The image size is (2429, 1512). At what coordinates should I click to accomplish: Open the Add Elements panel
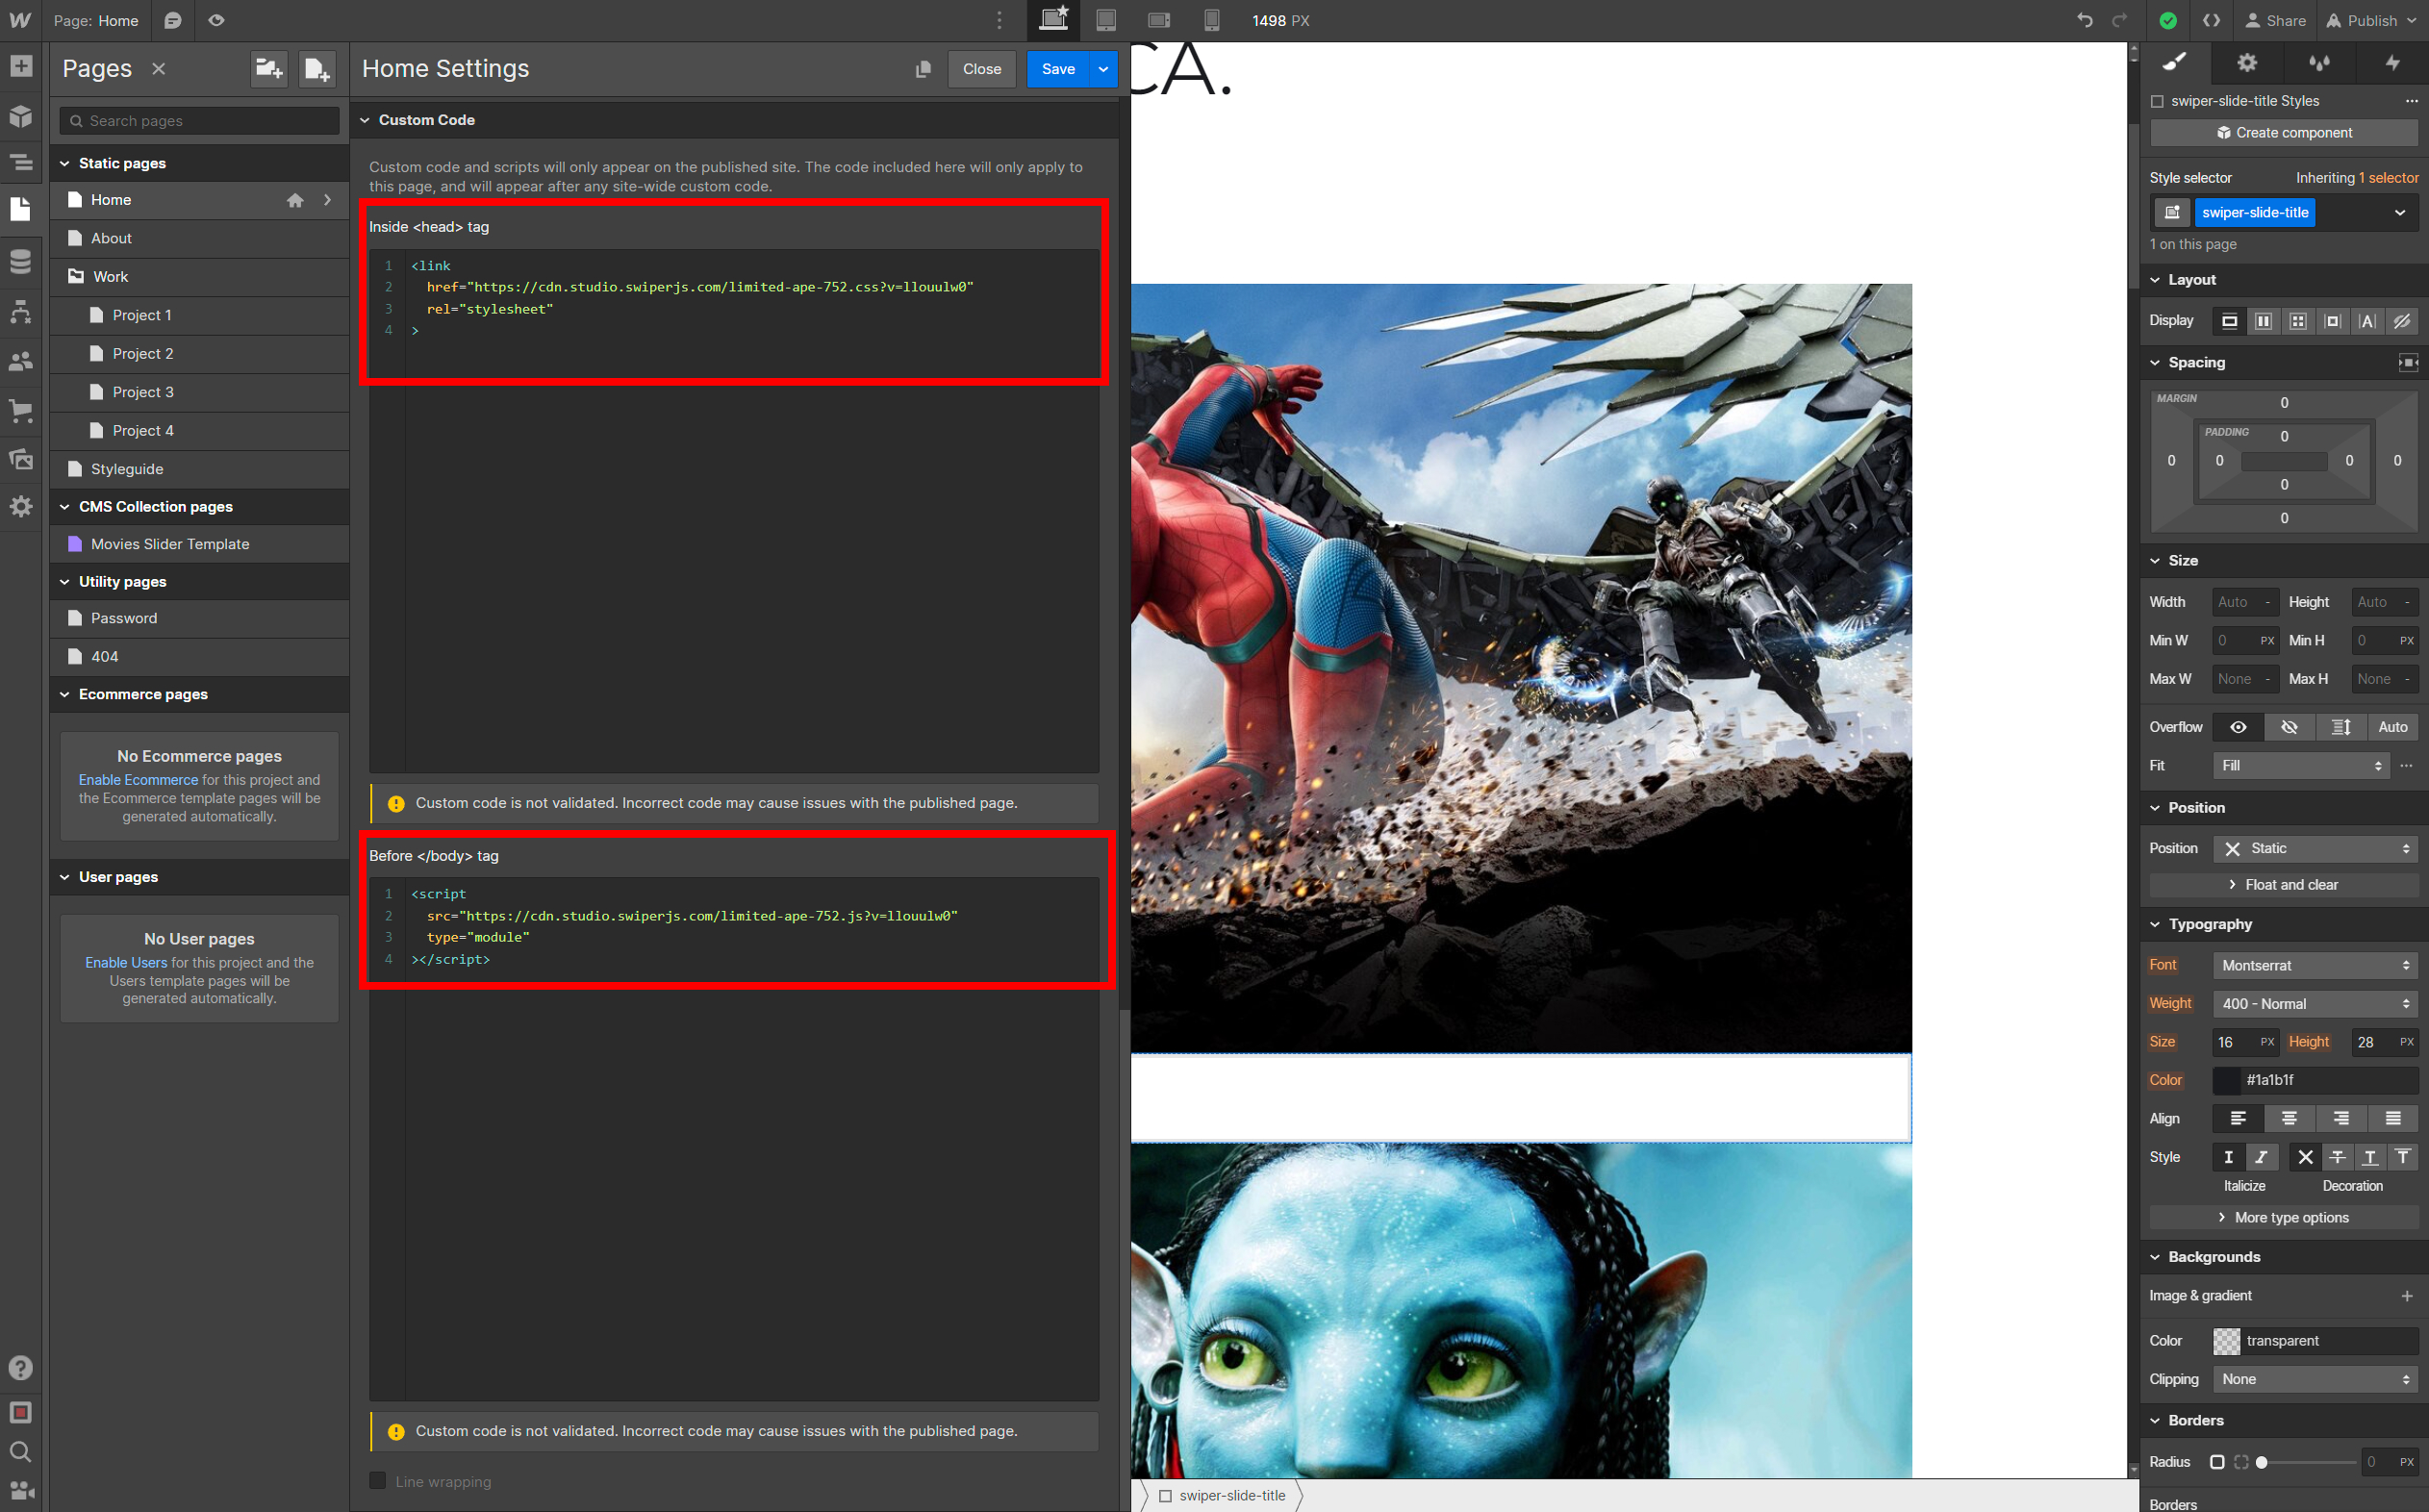[x=20, y=67]
